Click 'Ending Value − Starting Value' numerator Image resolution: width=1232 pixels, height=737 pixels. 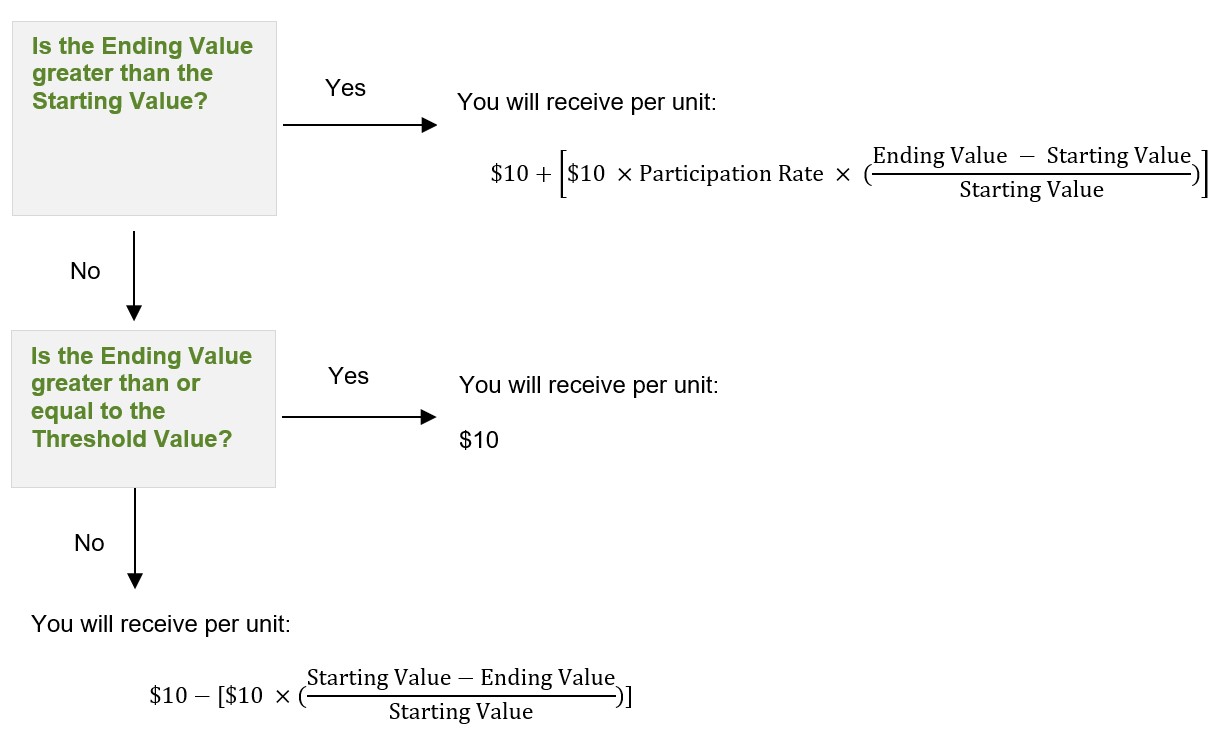pos(1032,156)
